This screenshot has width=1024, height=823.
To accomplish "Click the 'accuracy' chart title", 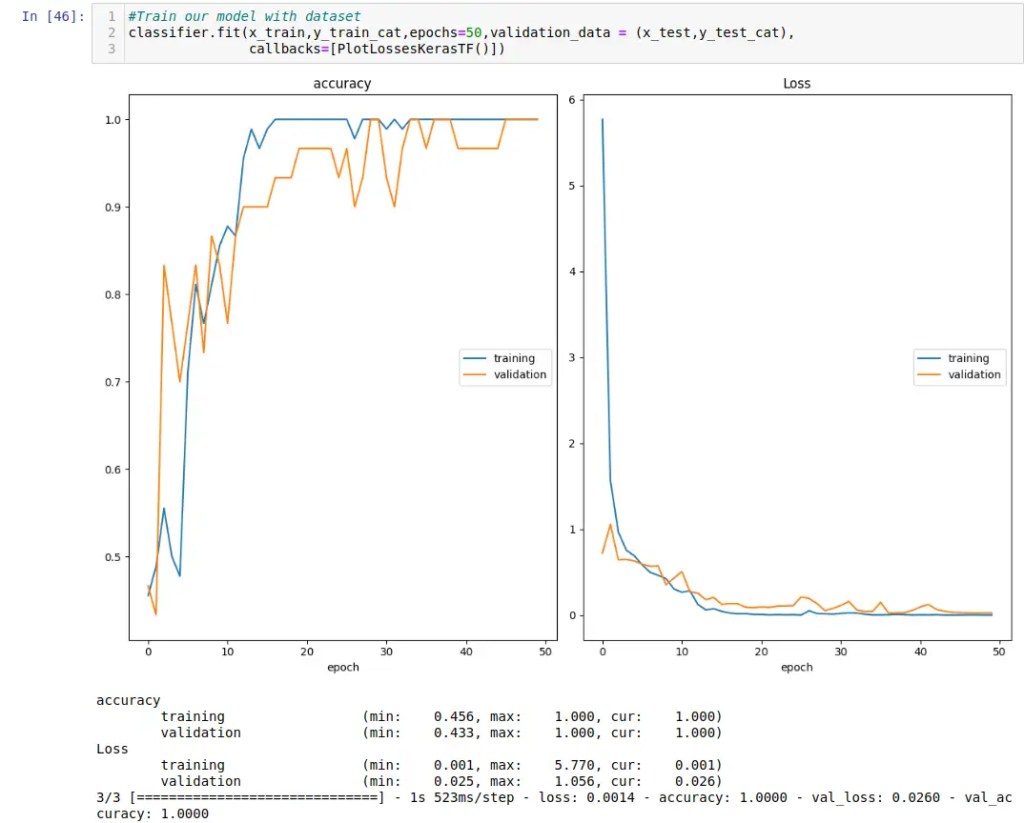I will (x=342, y=84).
